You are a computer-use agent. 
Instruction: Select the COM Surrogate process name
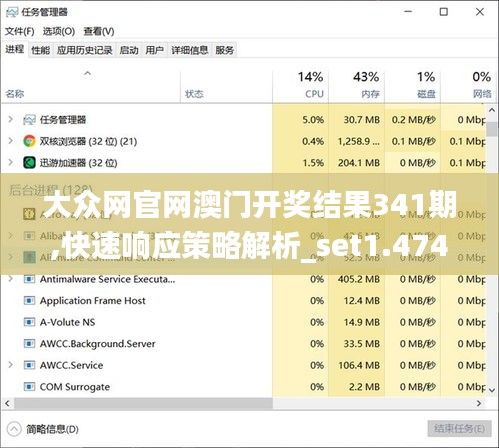point(75,387)
